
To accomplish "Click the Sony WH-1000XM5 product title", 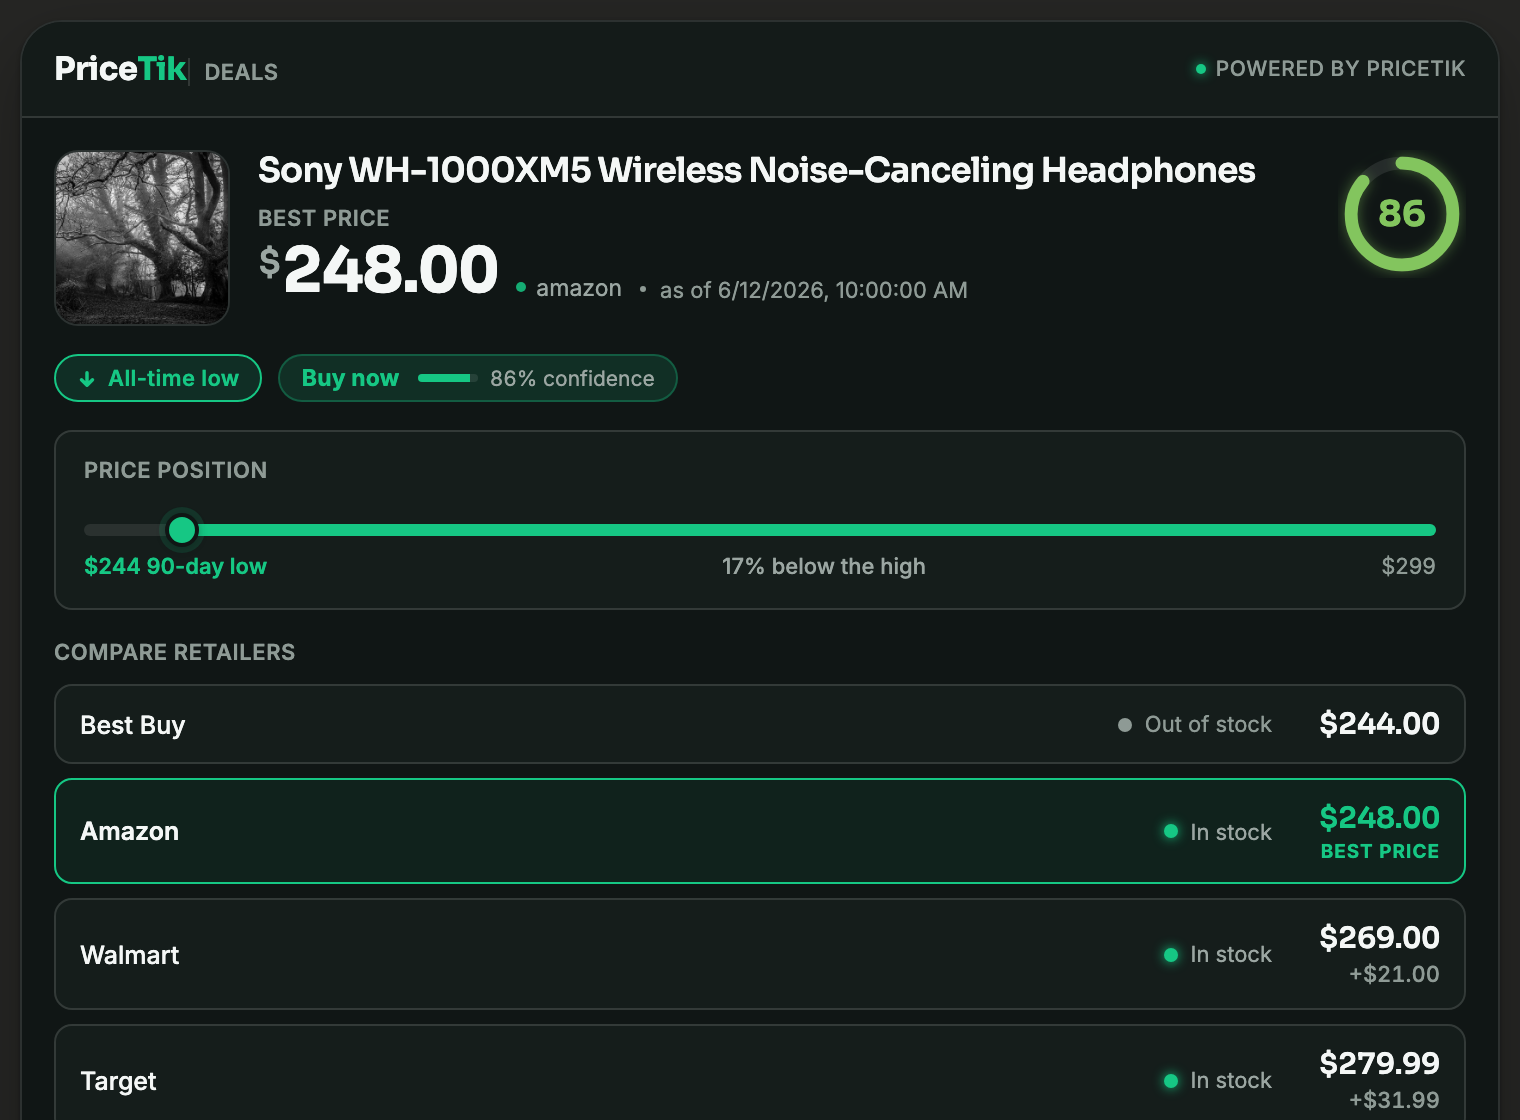I will tap(756, 170).
